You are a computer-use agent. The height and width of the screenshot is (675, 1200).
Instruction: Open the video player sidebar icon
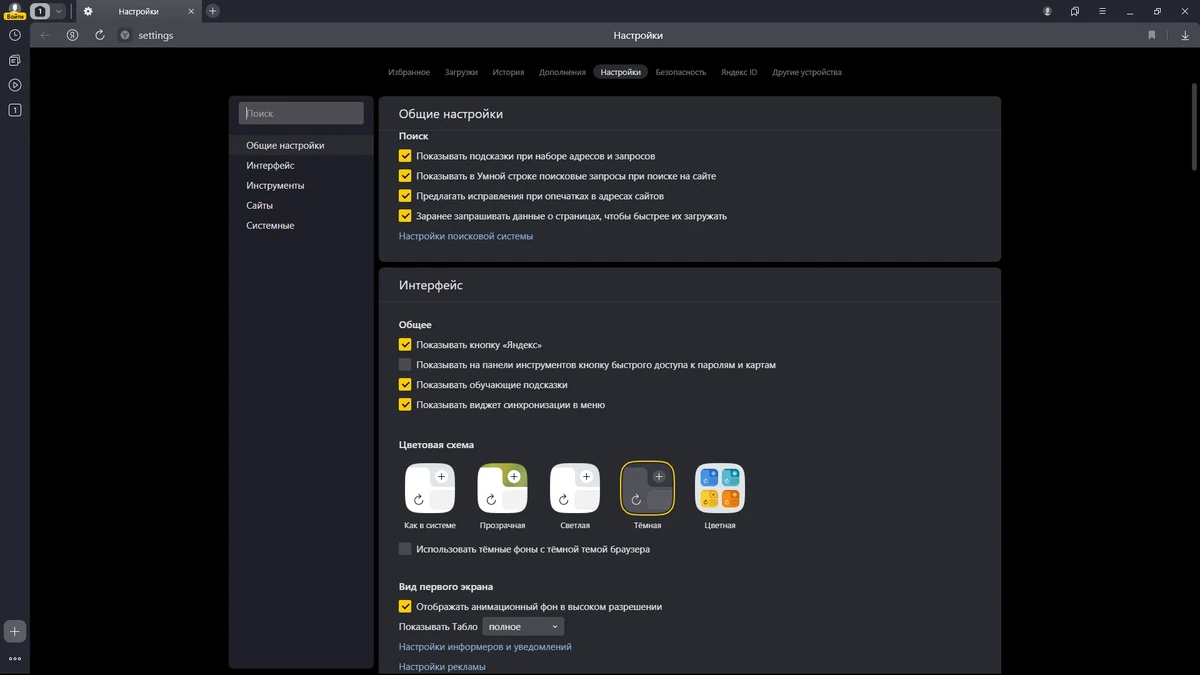point(15,85)
